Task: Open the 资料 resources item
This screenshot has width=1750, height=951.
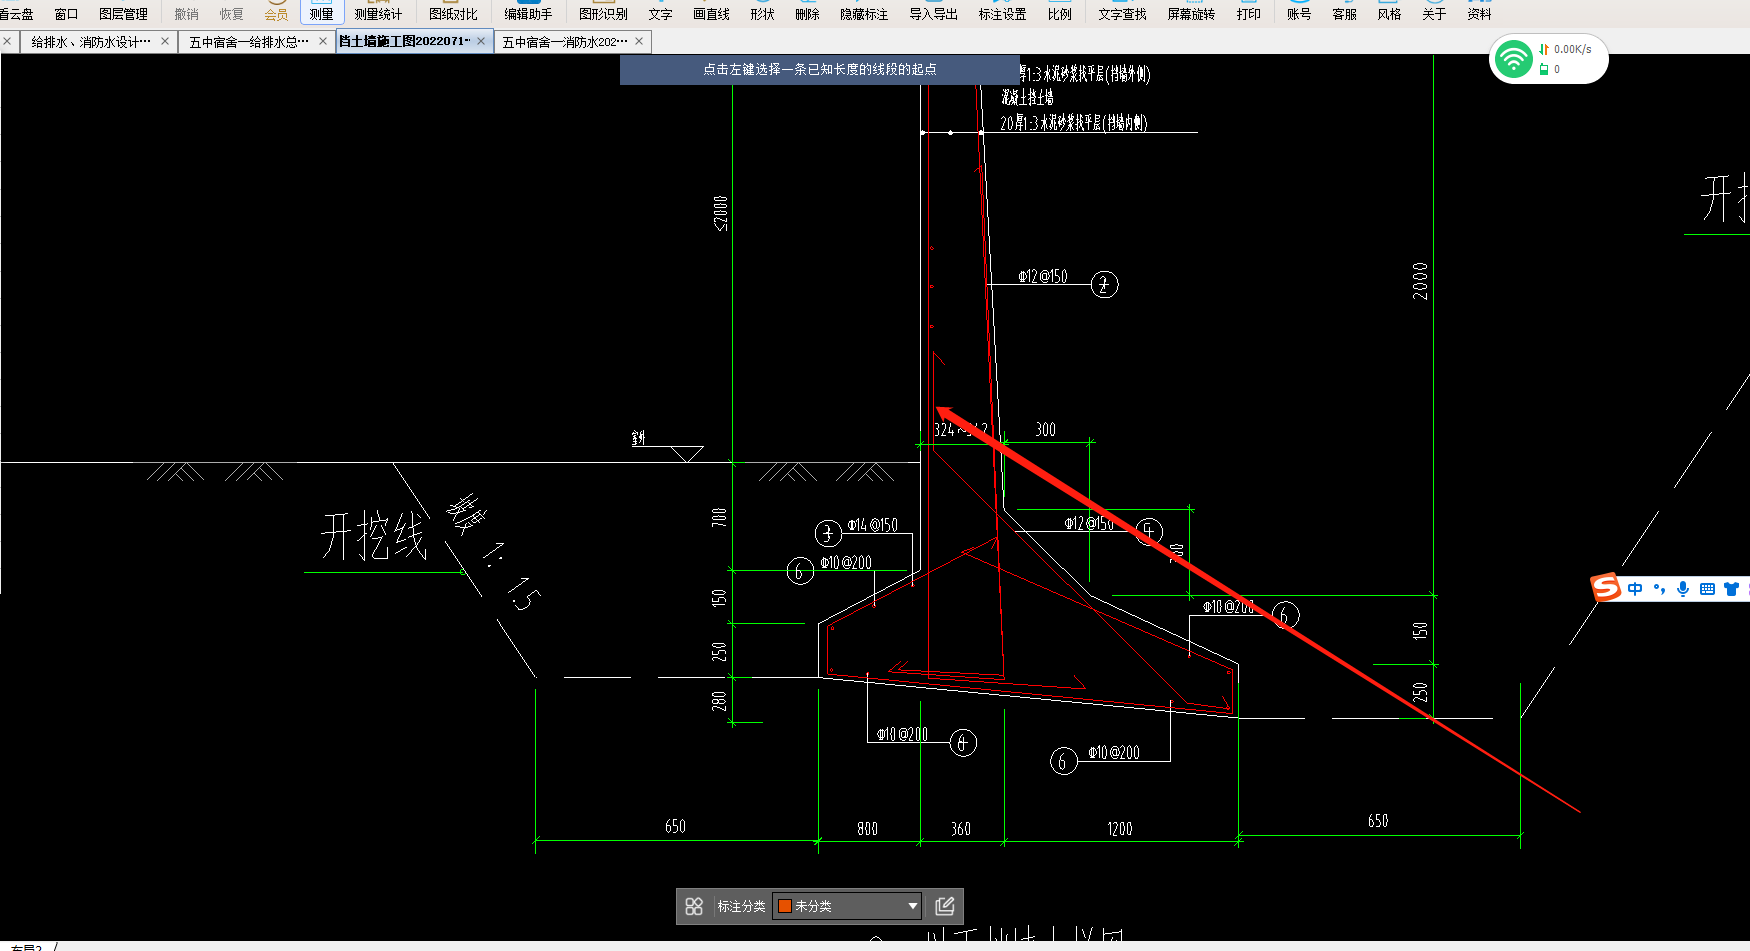Action: click(x=1479, y=14)
